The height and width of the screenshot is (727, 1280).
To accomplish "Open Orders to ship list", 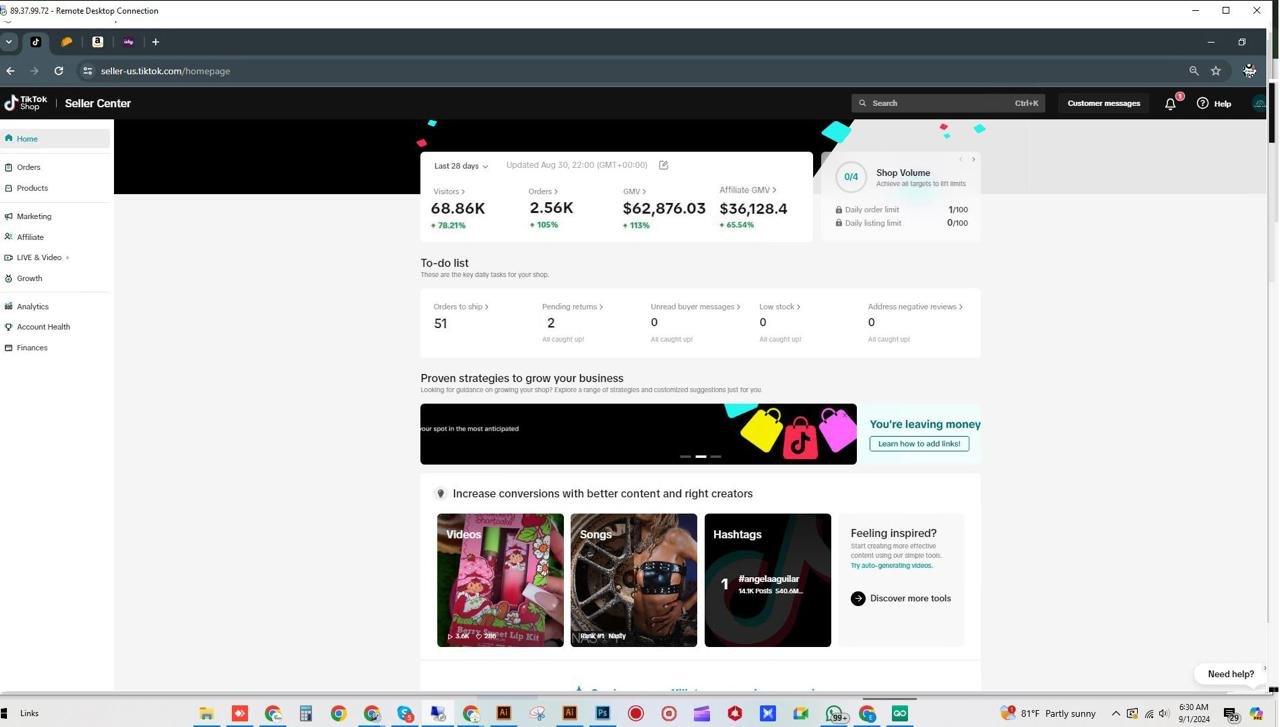I will pos(460,307).
